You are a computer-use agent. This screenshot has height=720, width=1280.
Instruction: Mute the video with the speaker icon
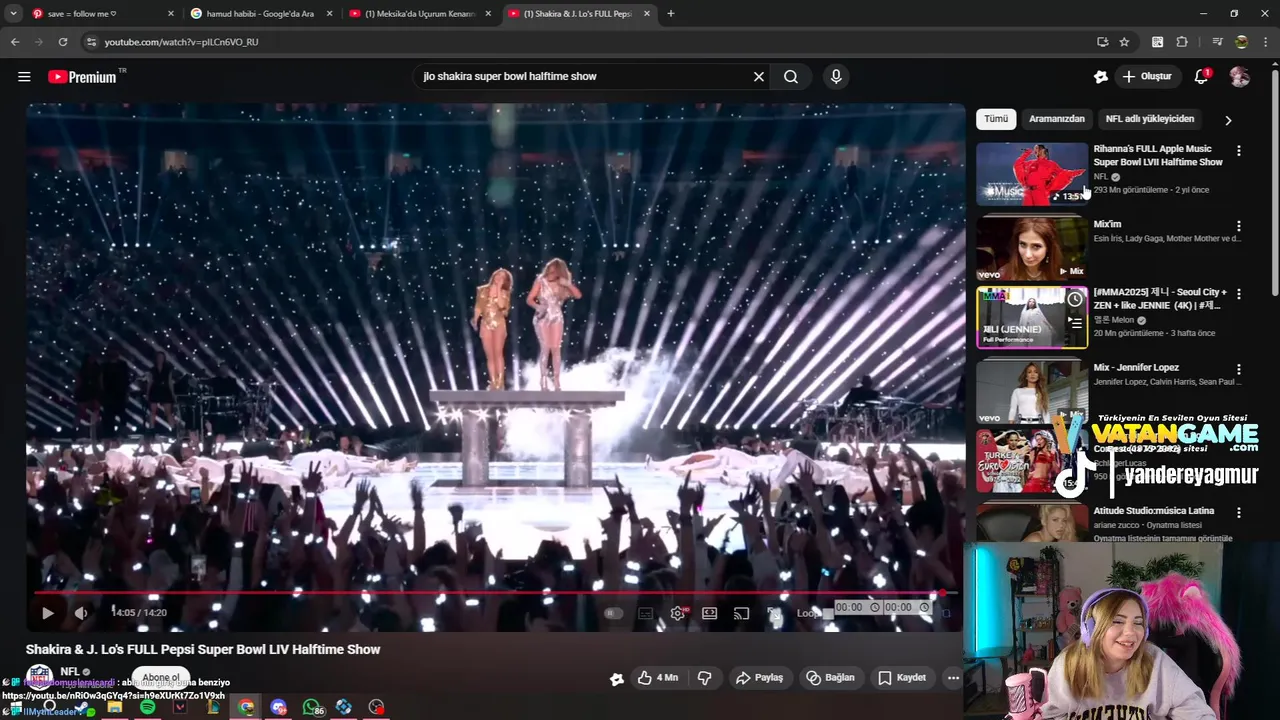coord(81,613)
